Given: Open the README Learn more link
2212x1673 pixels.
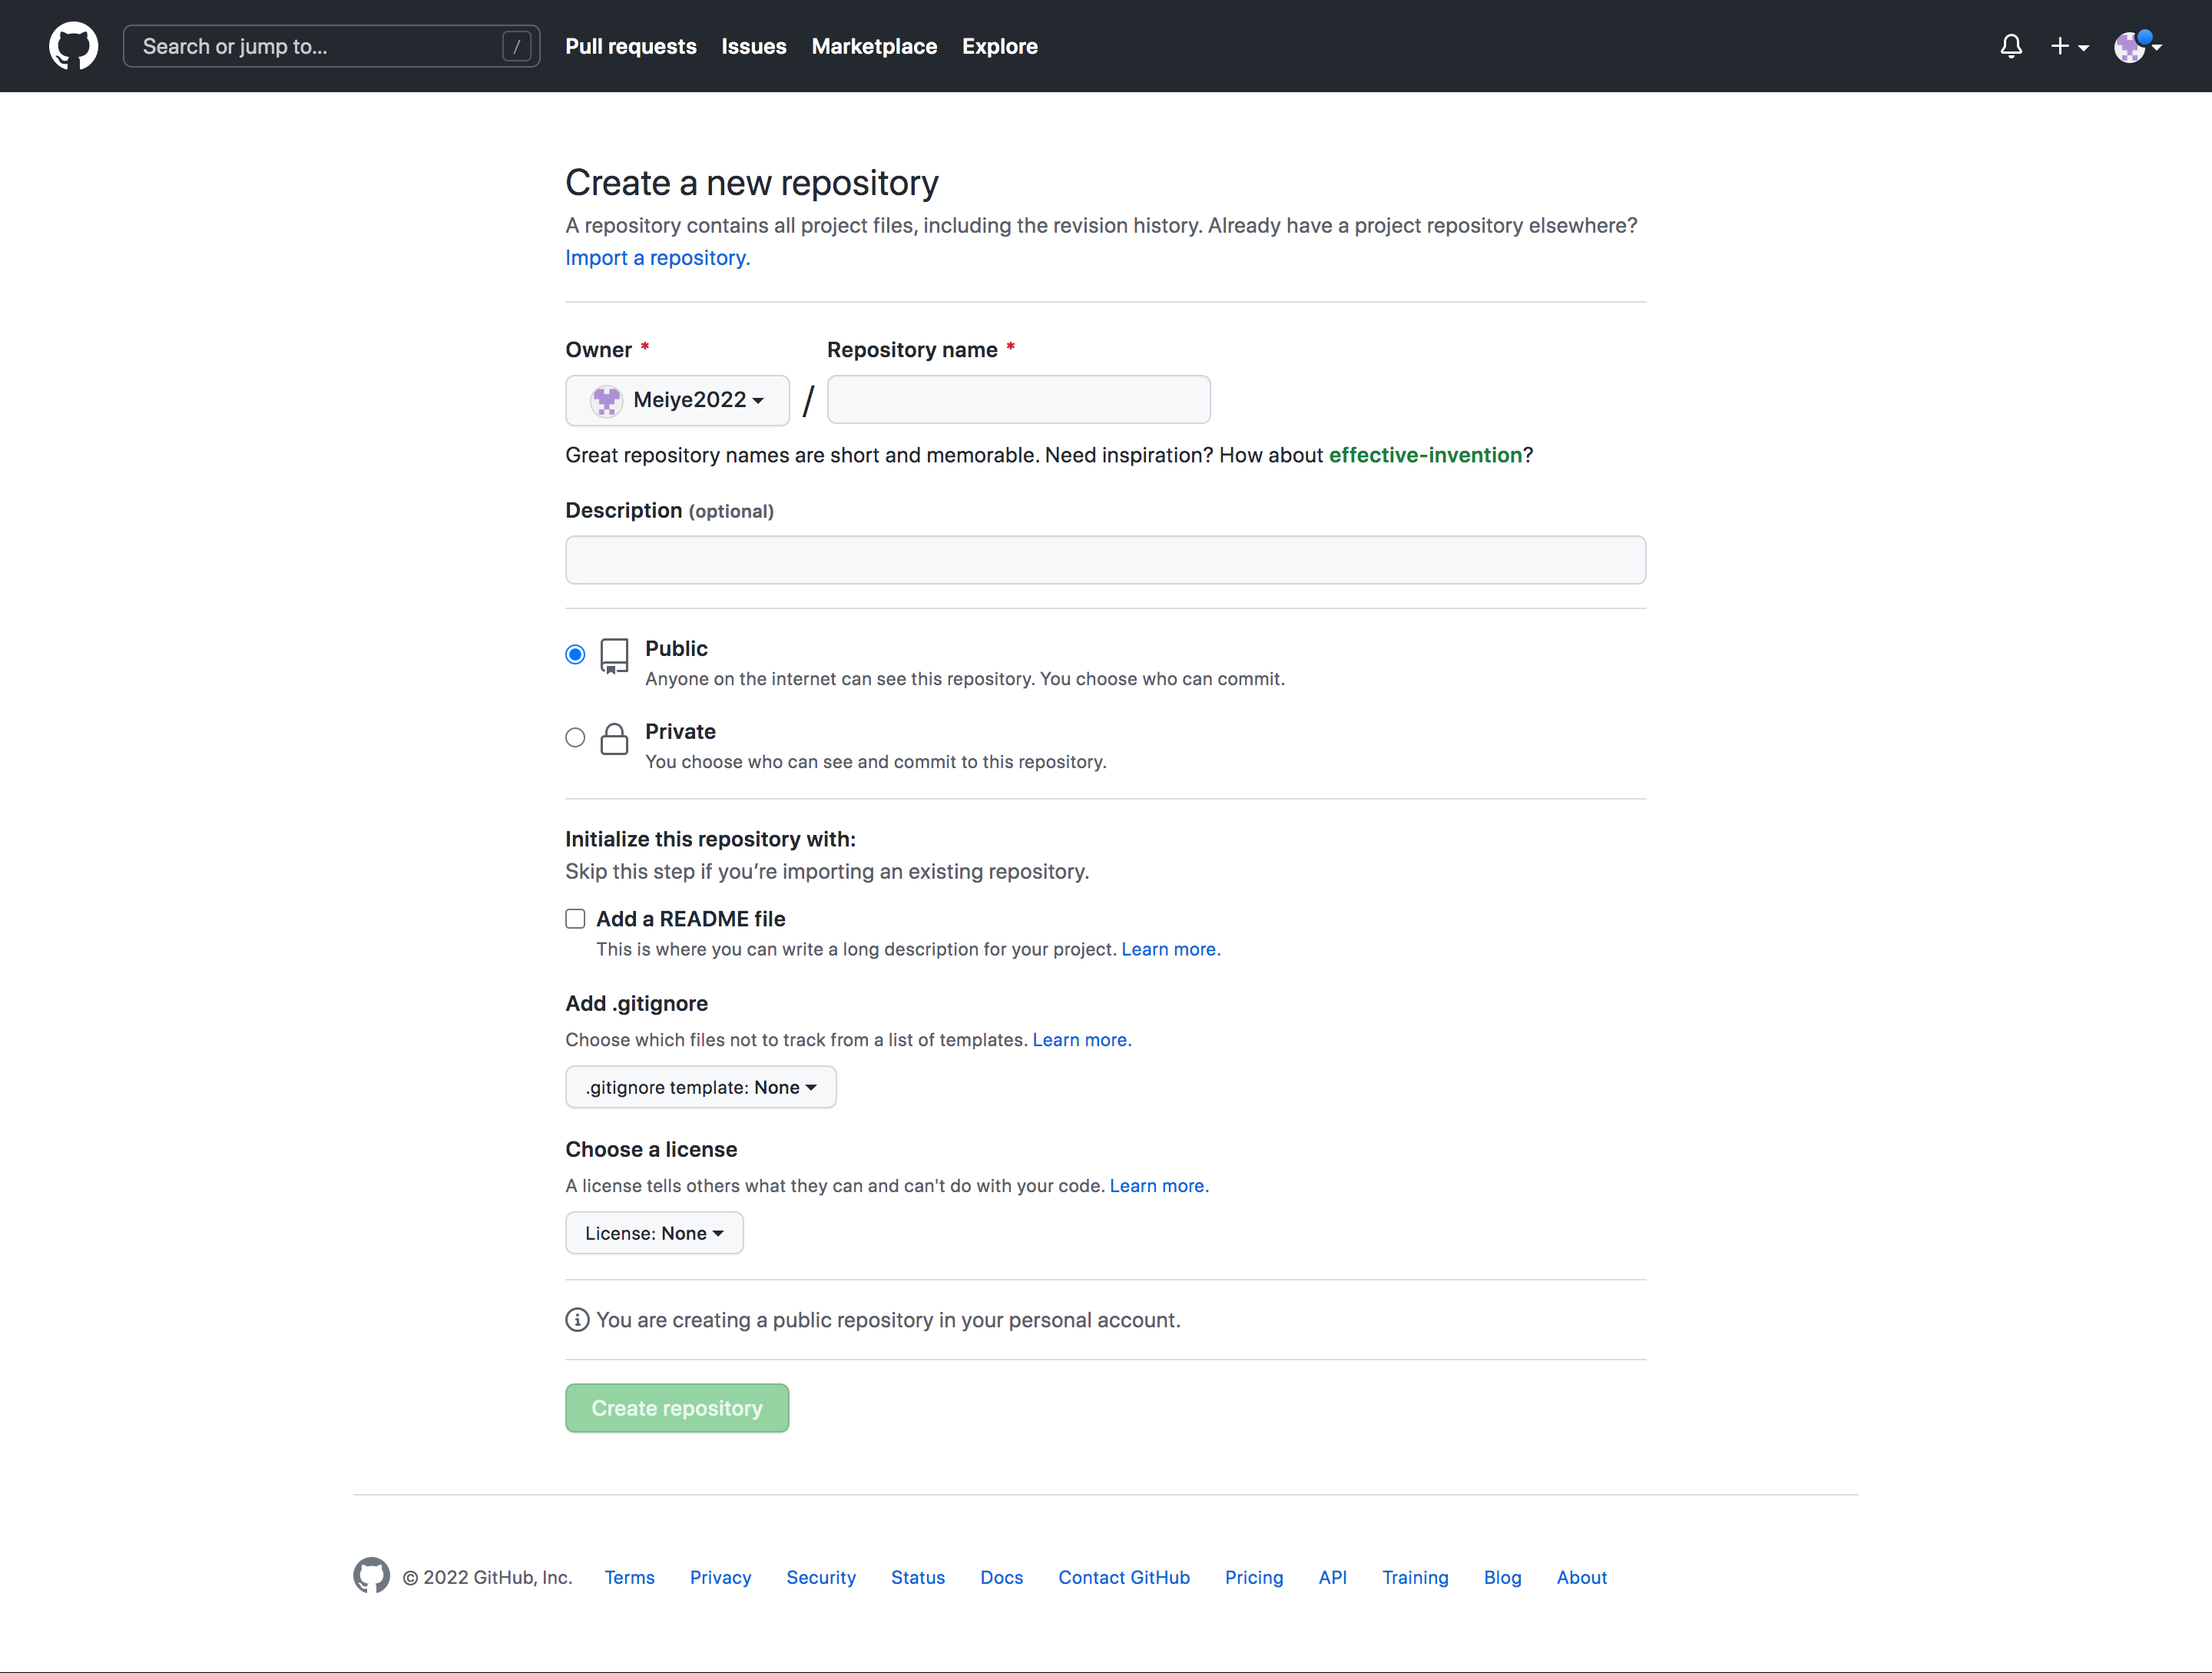Looking at the screenshot, I should coord(1170,949).
